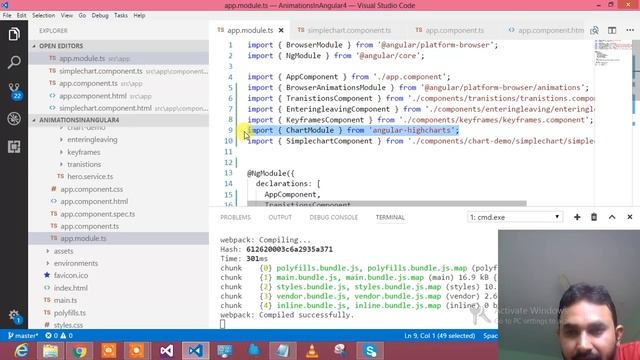Open index.html in the explorer

[70, 288]
